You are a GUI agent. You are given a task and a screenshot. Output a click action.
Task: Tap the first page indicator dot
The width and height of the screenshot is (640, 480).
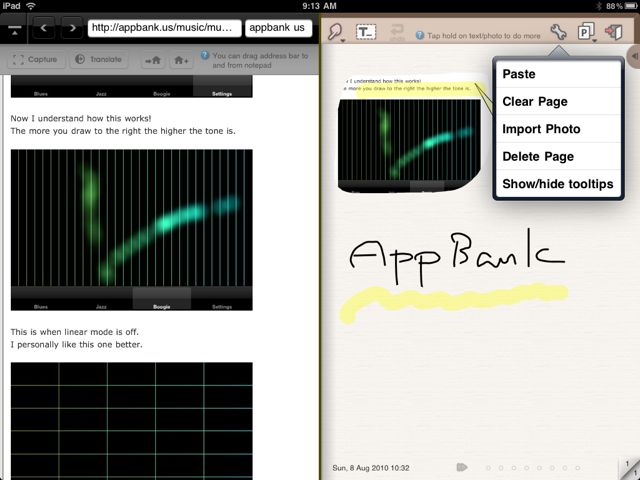[488, 468]
